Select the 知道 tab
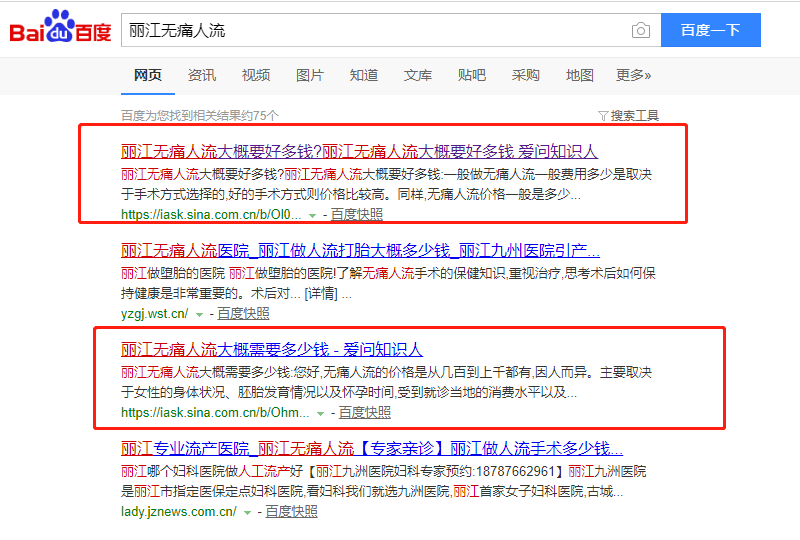The image size is (800, 540). (x=364, y=75)
